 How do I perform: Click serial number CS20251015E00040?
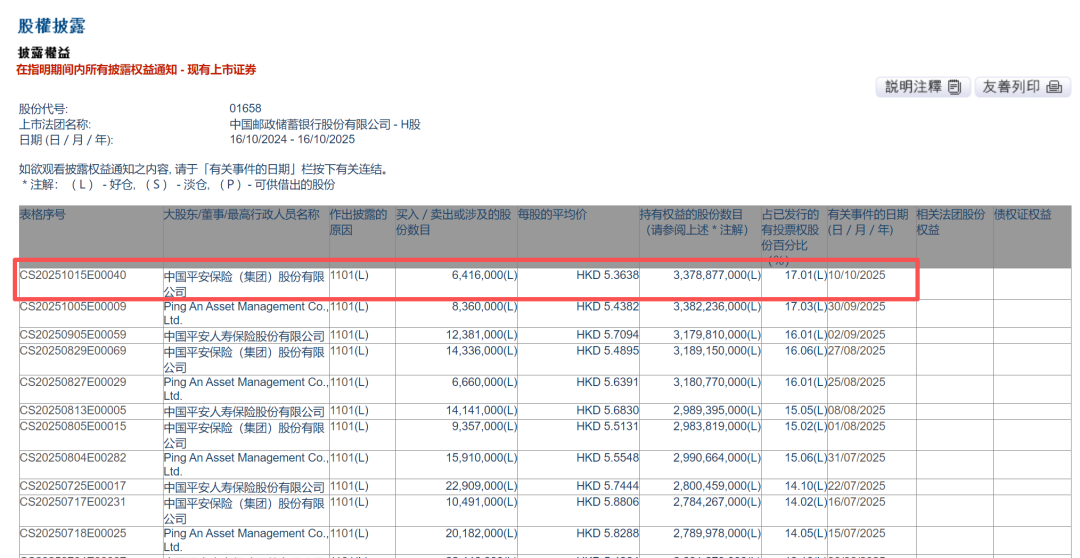pyautogui.click(x=74, y=275)
